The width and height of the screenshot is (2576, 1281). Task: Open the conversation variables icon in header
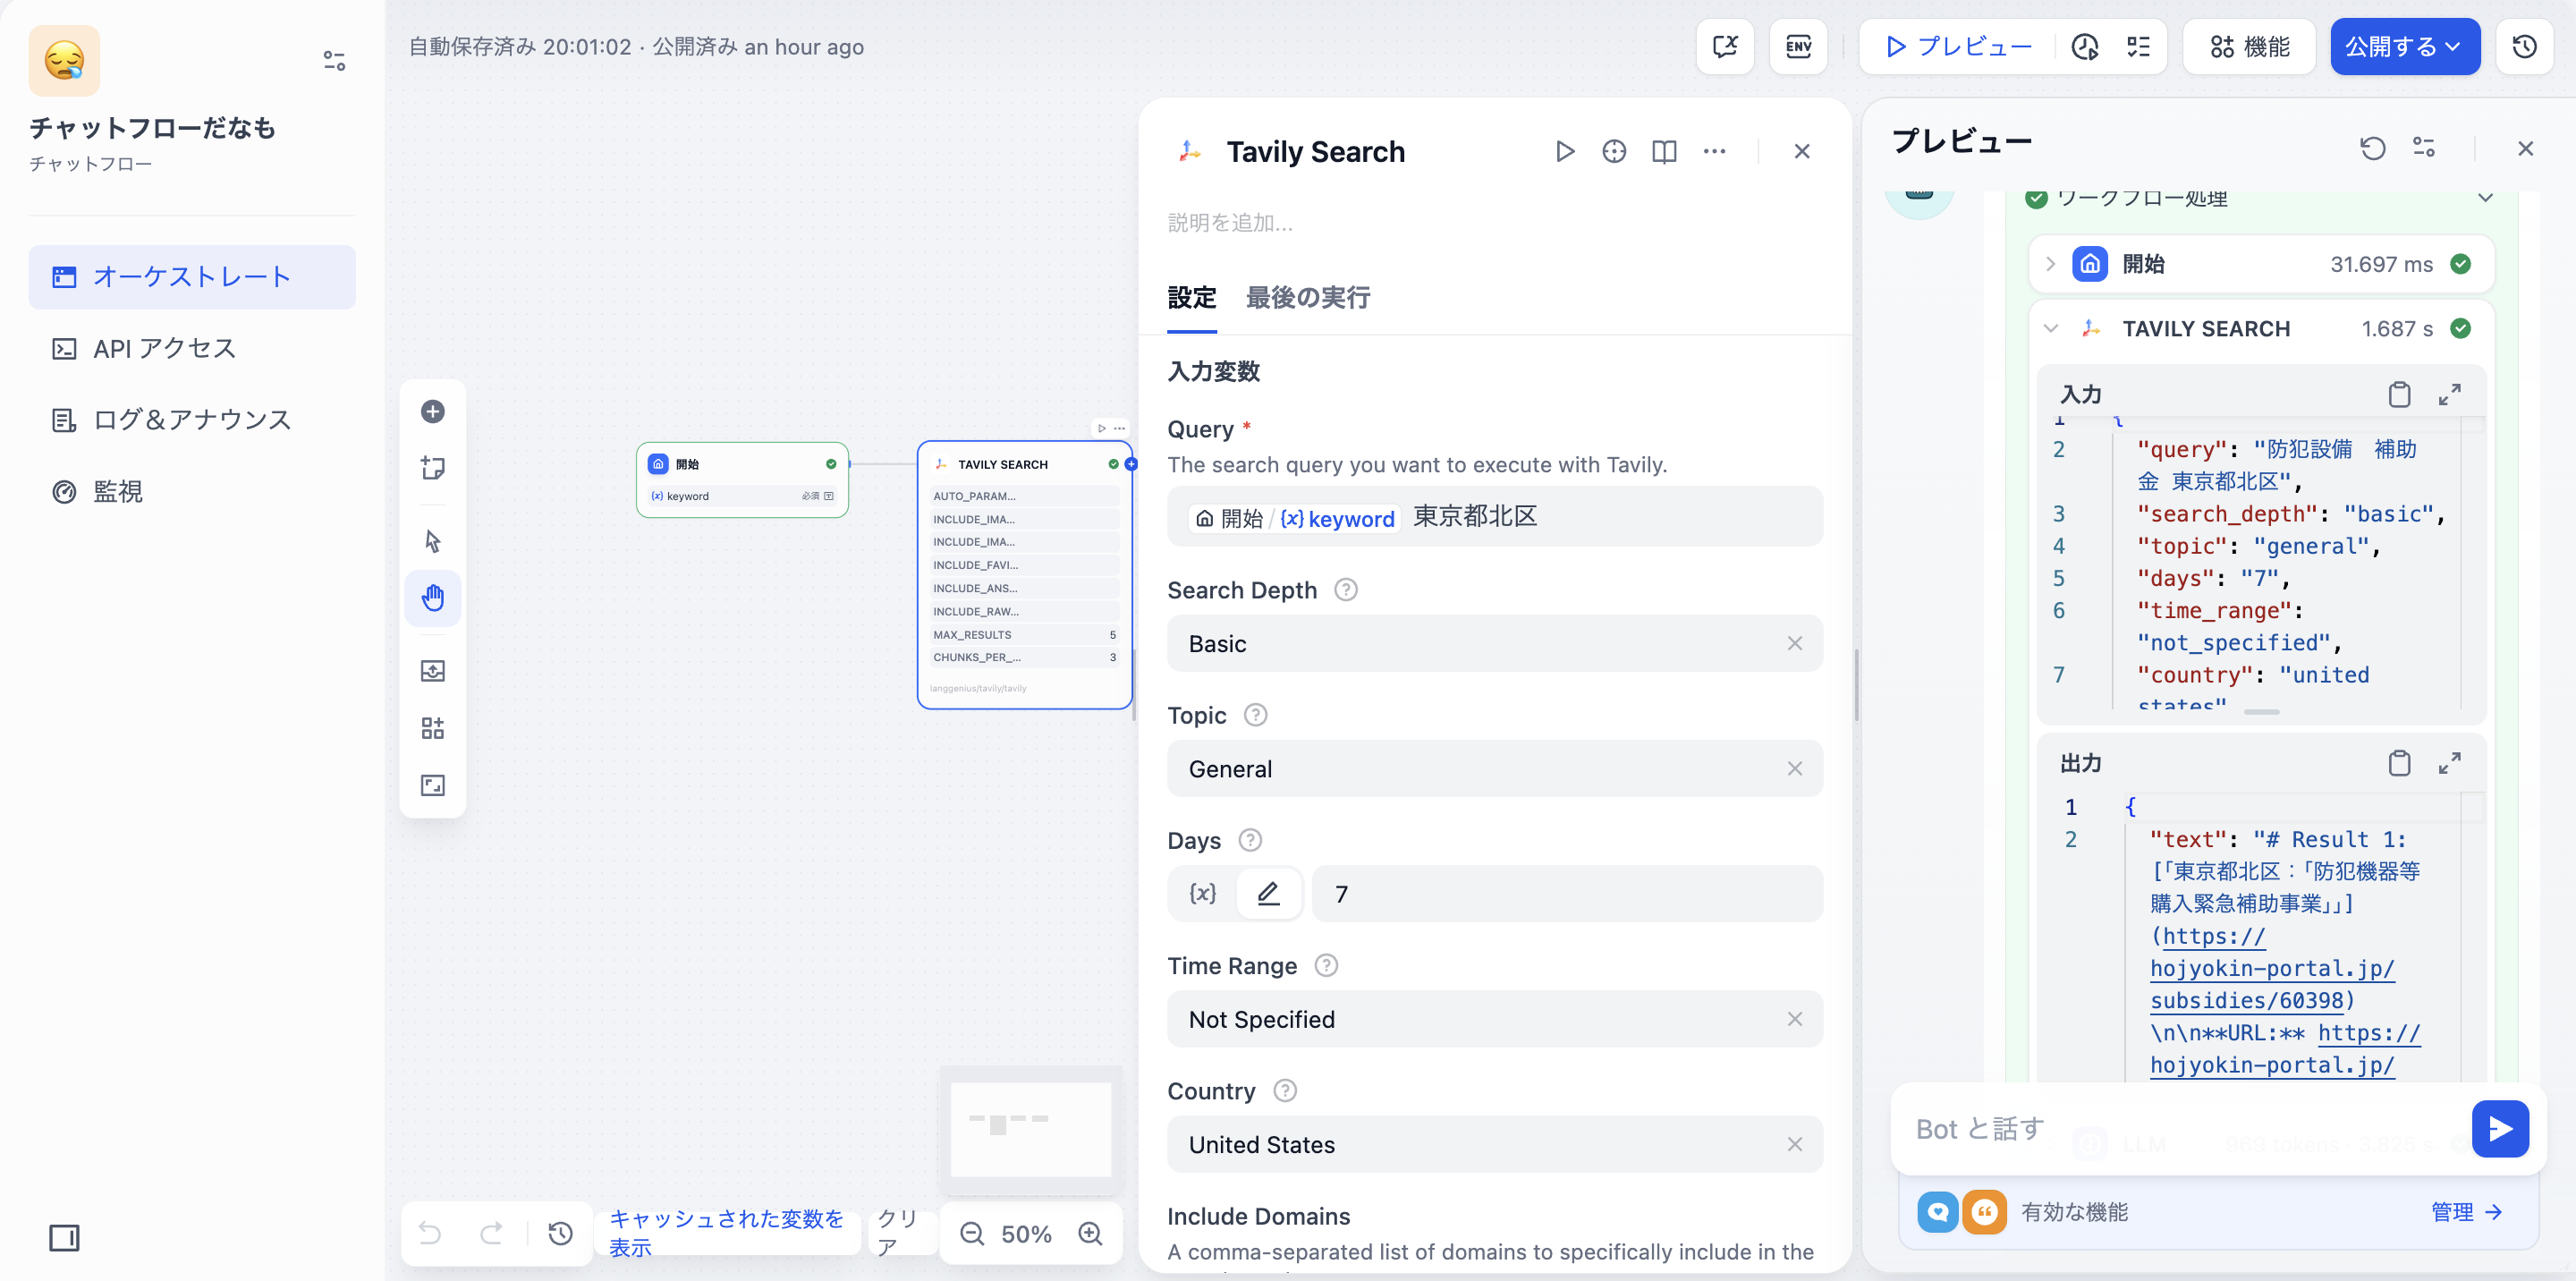point(1725,46)
